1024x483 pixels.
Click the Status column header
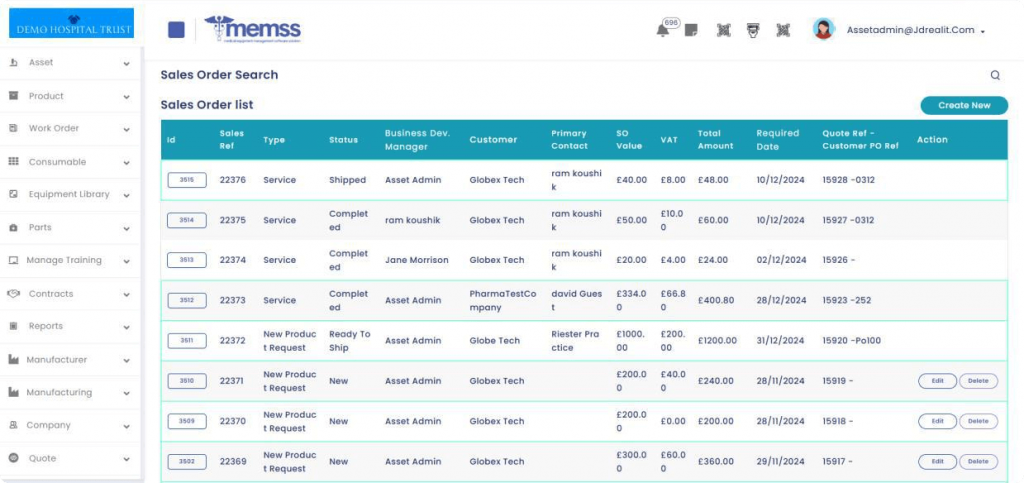(x=344, y=140)
